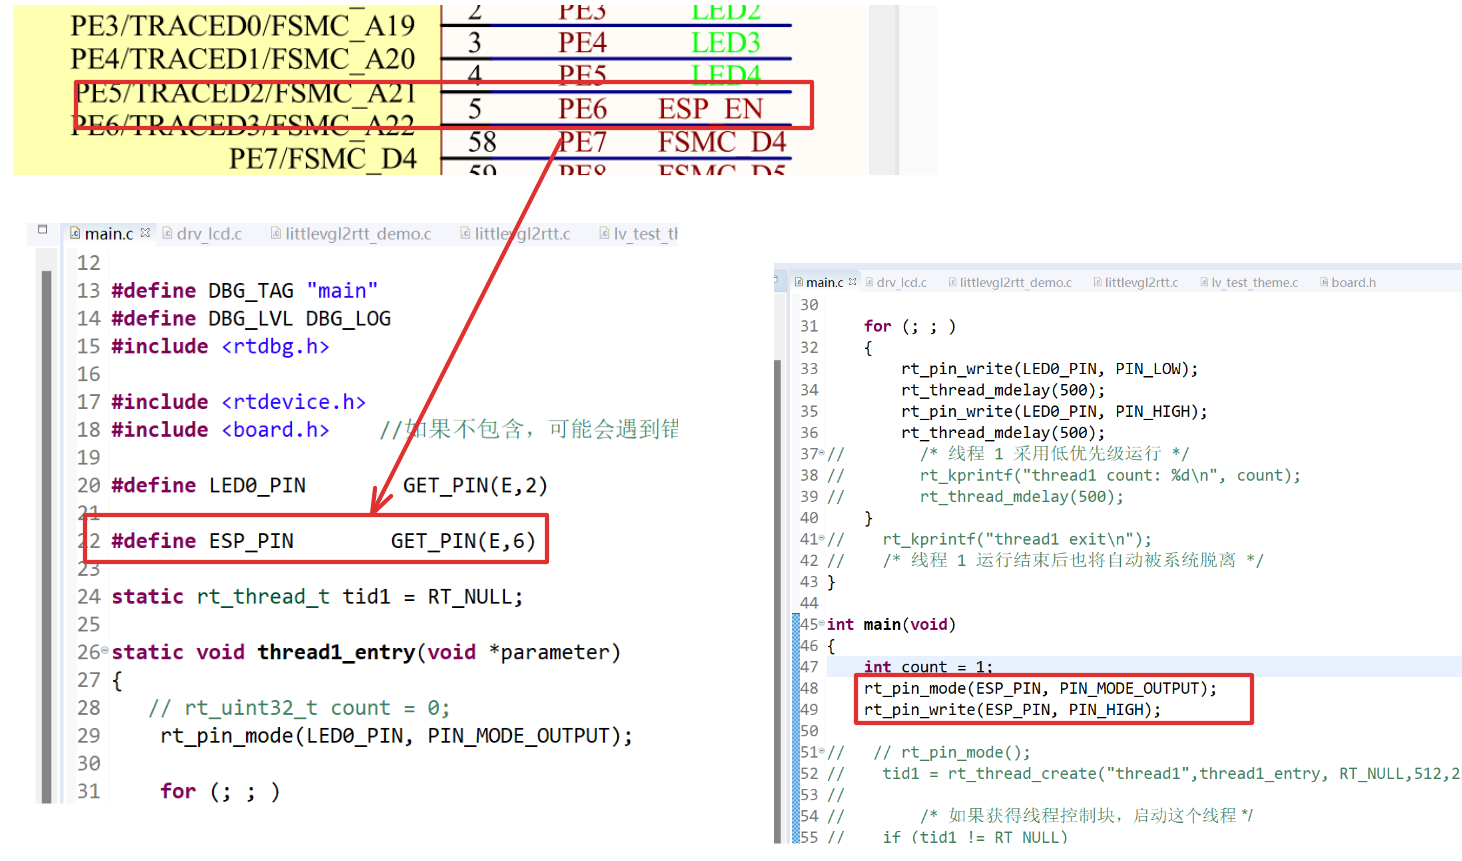Click '#define ESP_PIN' on line 22
Image resolution: width=1462 pixels, height=861 pixels.
(x=203, y=541)
